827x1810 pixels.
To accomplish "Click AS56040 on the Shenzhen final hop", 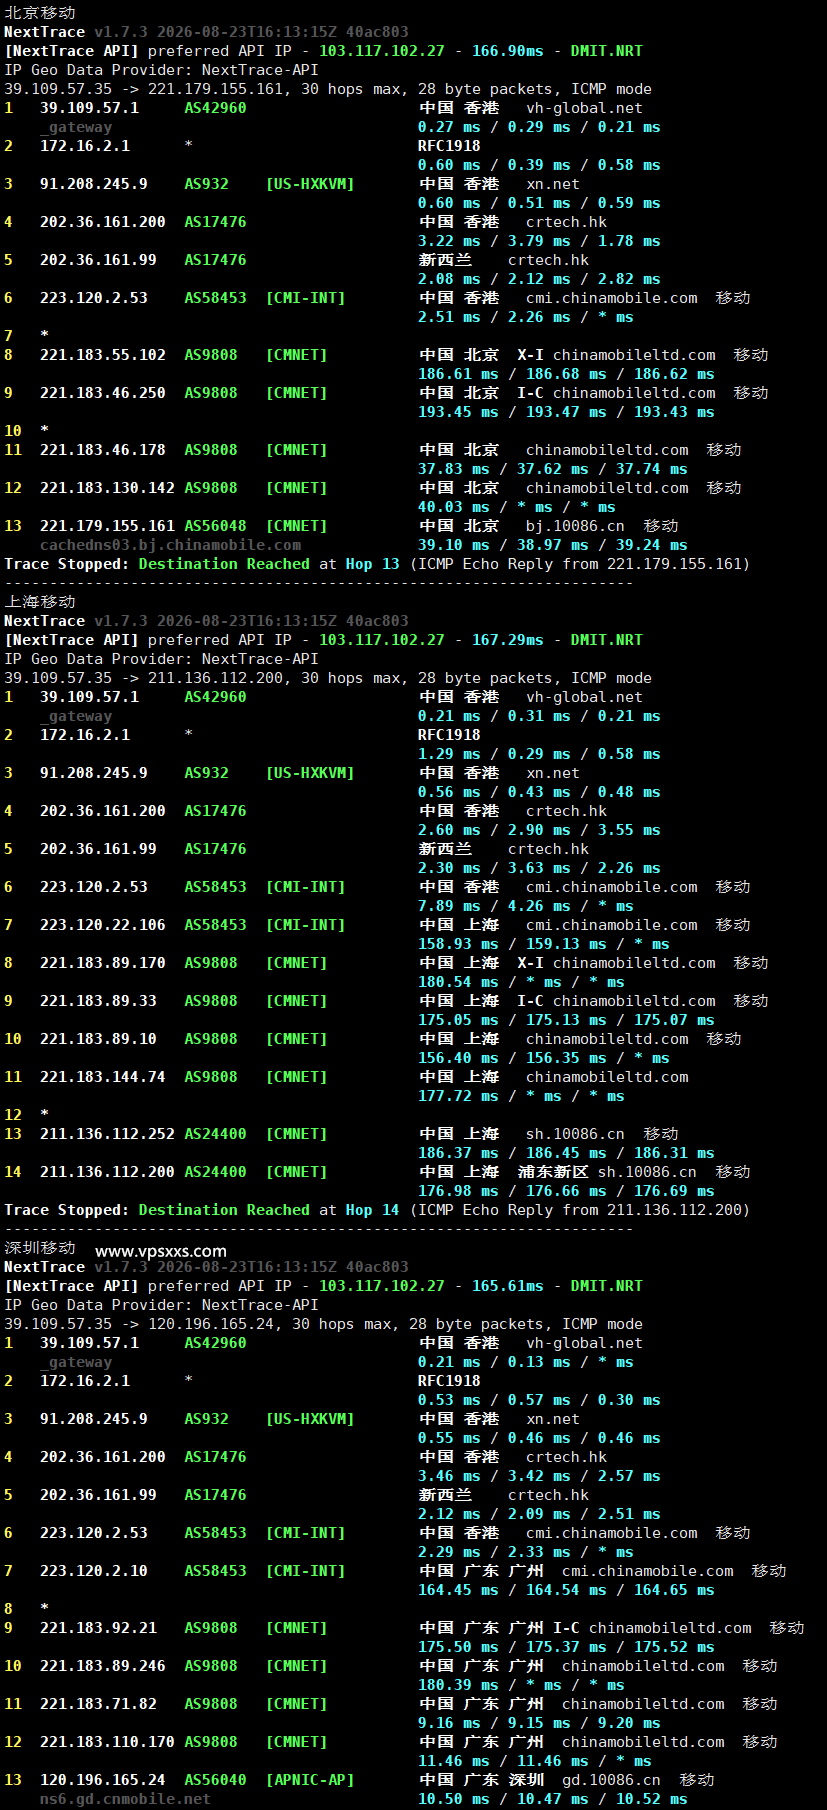I will (215, 1780).
